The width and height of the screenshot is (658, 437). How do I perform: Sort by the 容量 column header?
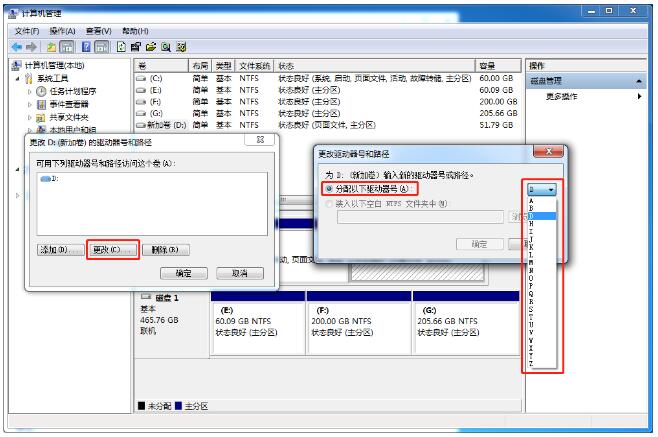[499, 66]
